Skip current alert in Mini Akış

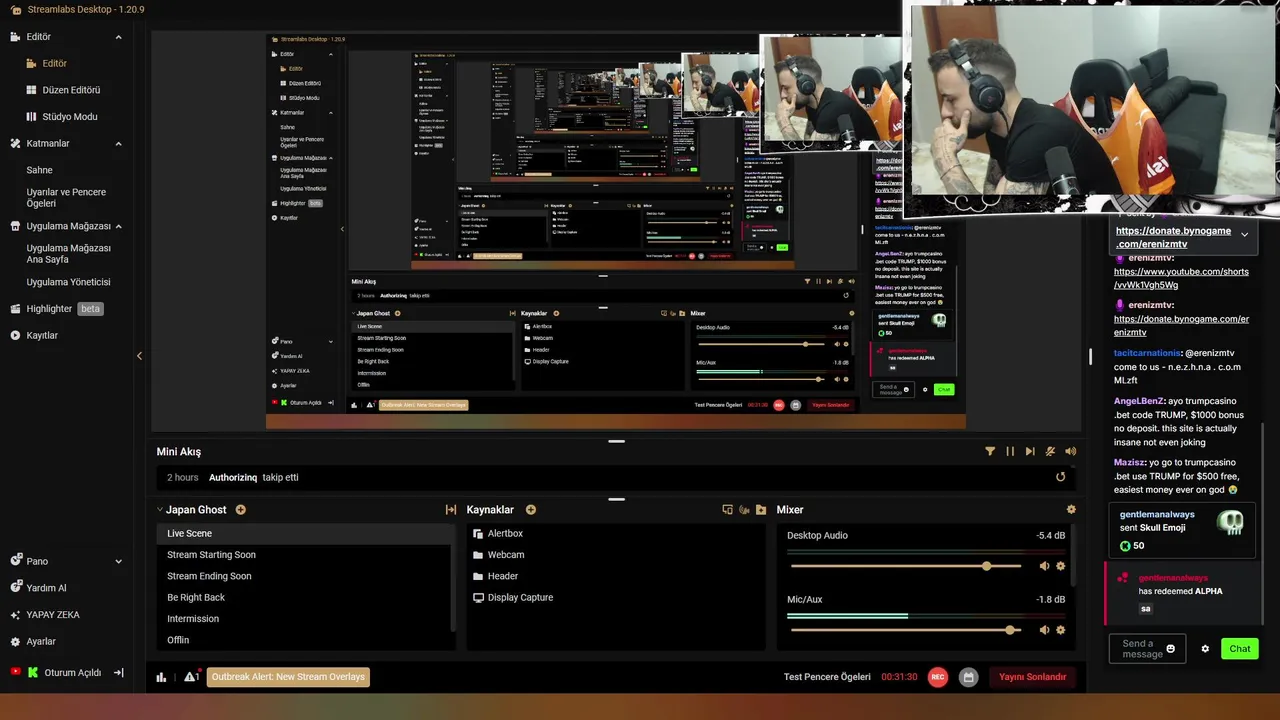pos(1030,452)
